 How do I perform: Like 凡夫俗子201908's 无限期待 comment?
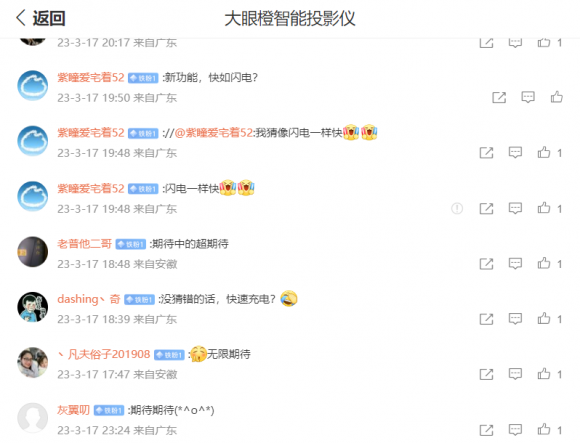[544, 374]
